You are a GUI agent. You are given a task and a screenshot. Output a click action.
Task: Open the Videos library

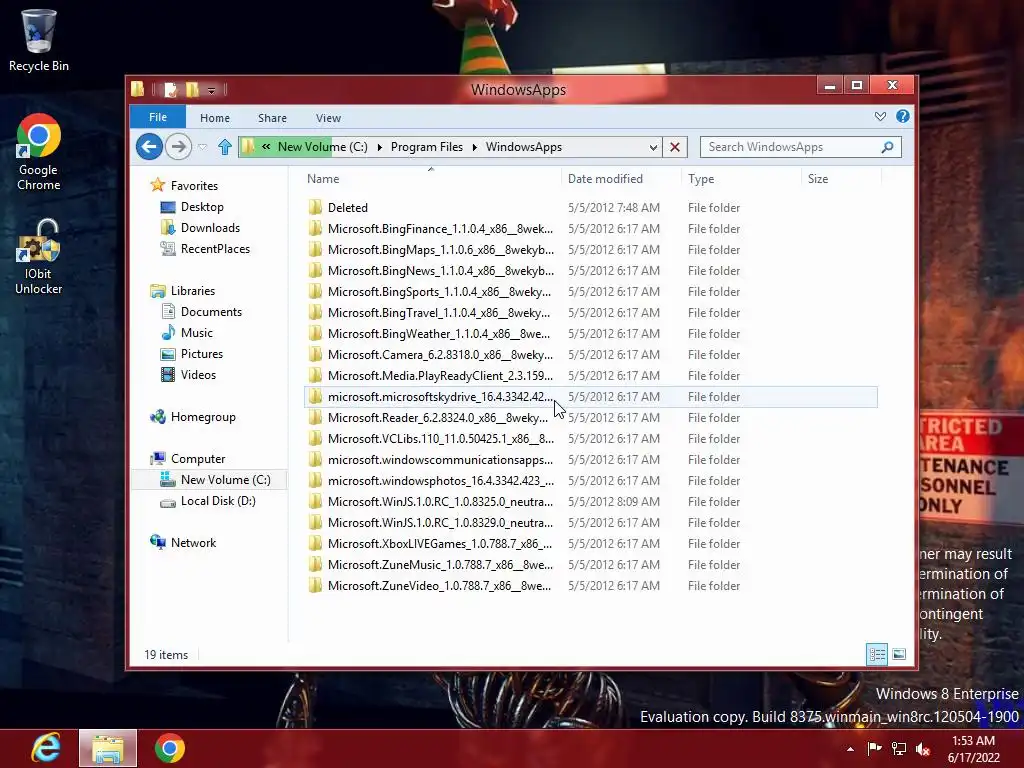(198, 375)
